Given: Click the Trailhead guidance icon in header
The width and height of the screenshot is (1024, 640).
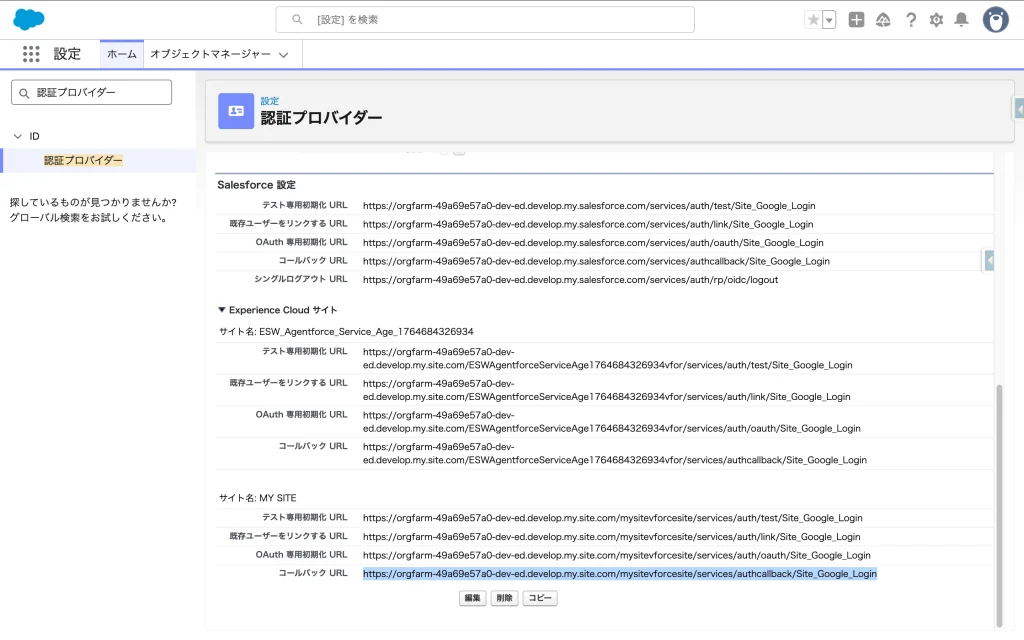Looking at the screenshot, I should pos(883,20).
